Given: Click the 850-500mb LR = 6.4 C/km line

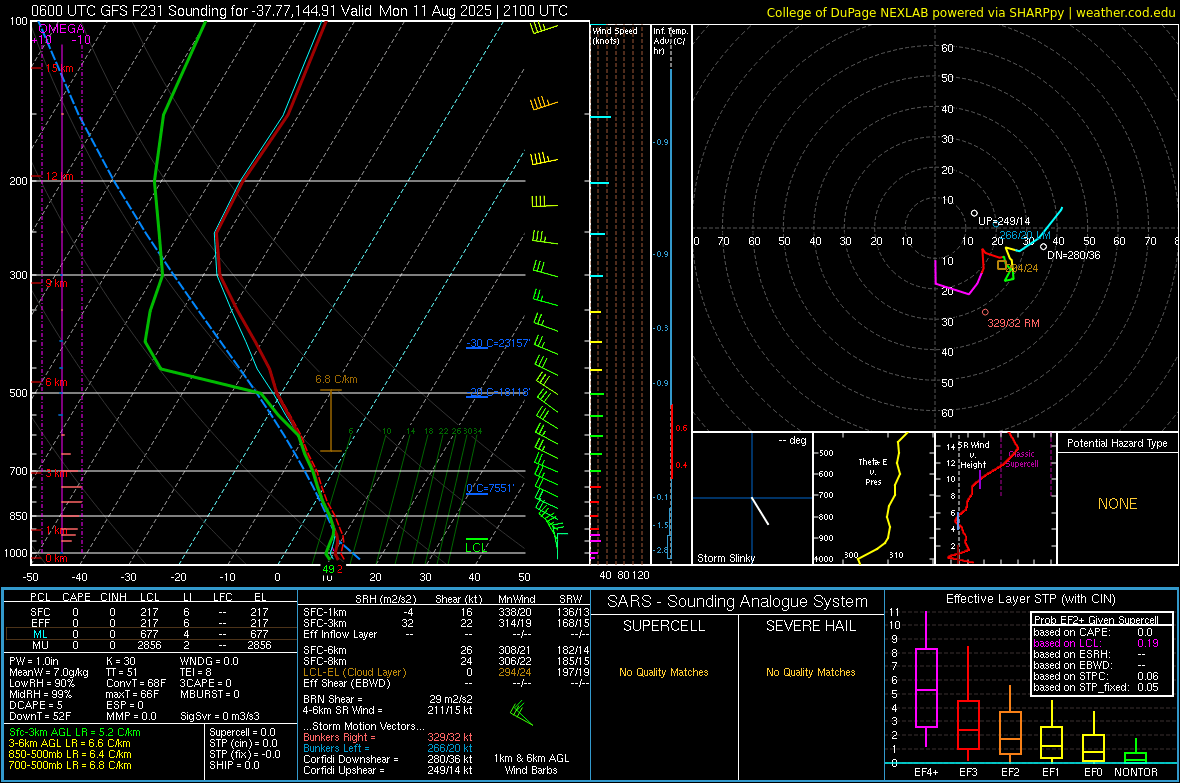Looking at the screenshot, I should (x=70, y=754).
